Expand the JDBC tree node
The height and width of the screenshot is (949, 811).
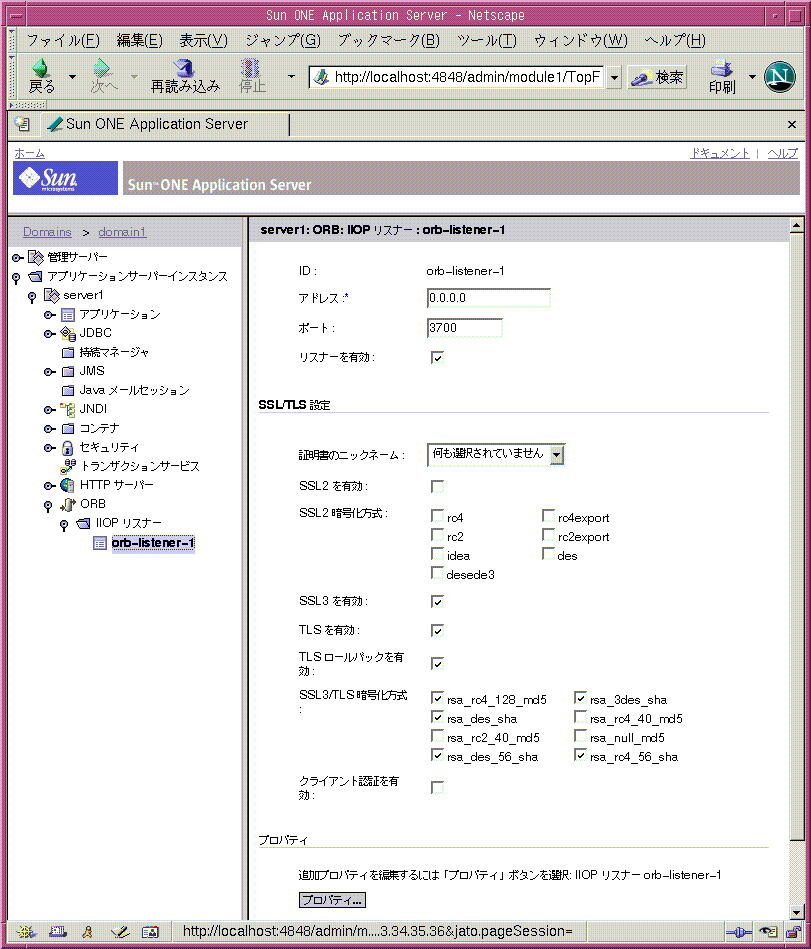click(50, 334)
